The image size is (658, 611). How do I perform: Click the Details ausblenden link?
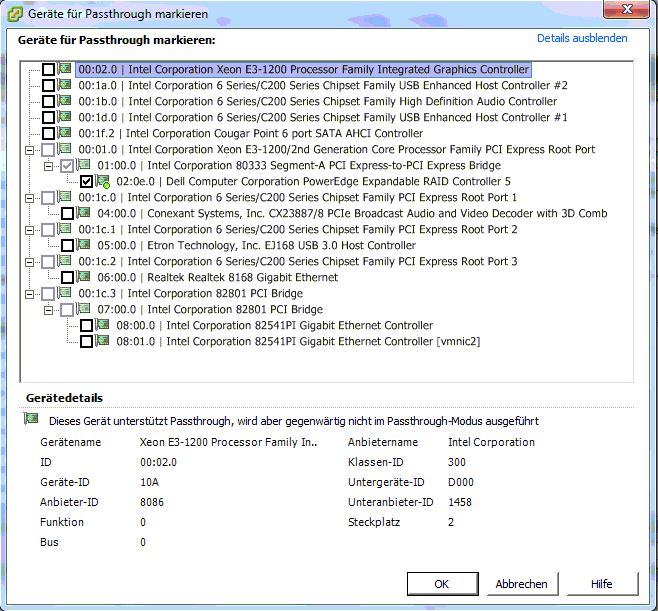(x=582, y=38)
